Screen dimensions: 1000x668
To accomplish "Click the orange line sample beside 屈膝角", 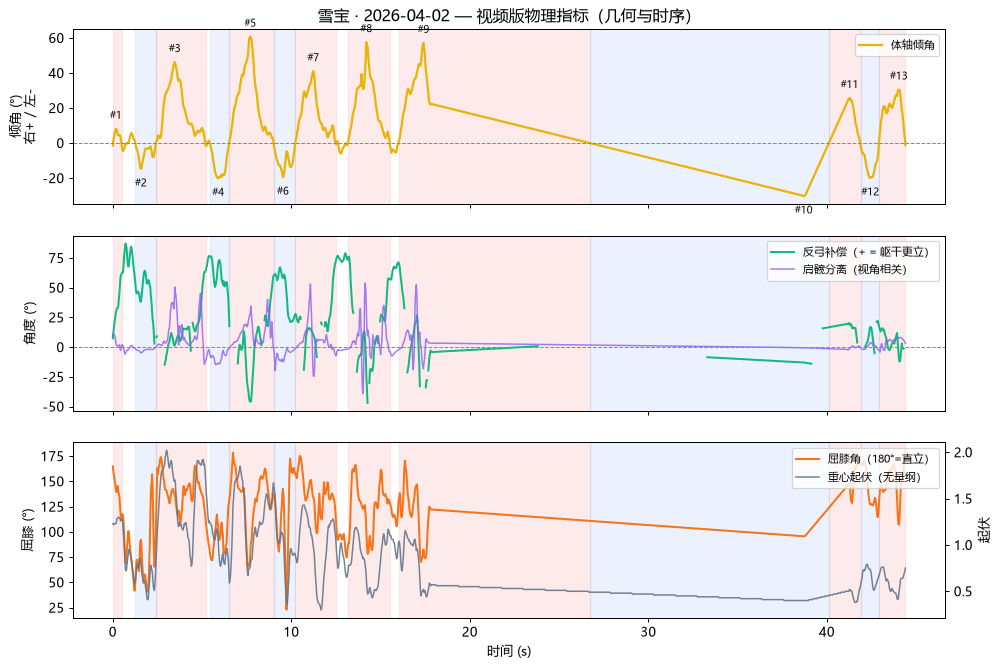I will point(808,459).
